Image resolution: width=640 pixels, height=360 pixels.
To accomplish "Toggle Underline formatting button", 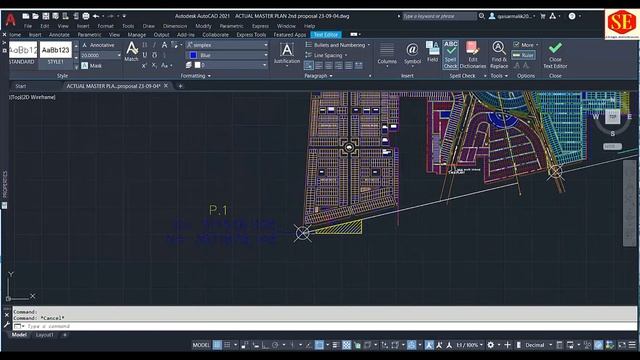I will [x=144, y=55].
